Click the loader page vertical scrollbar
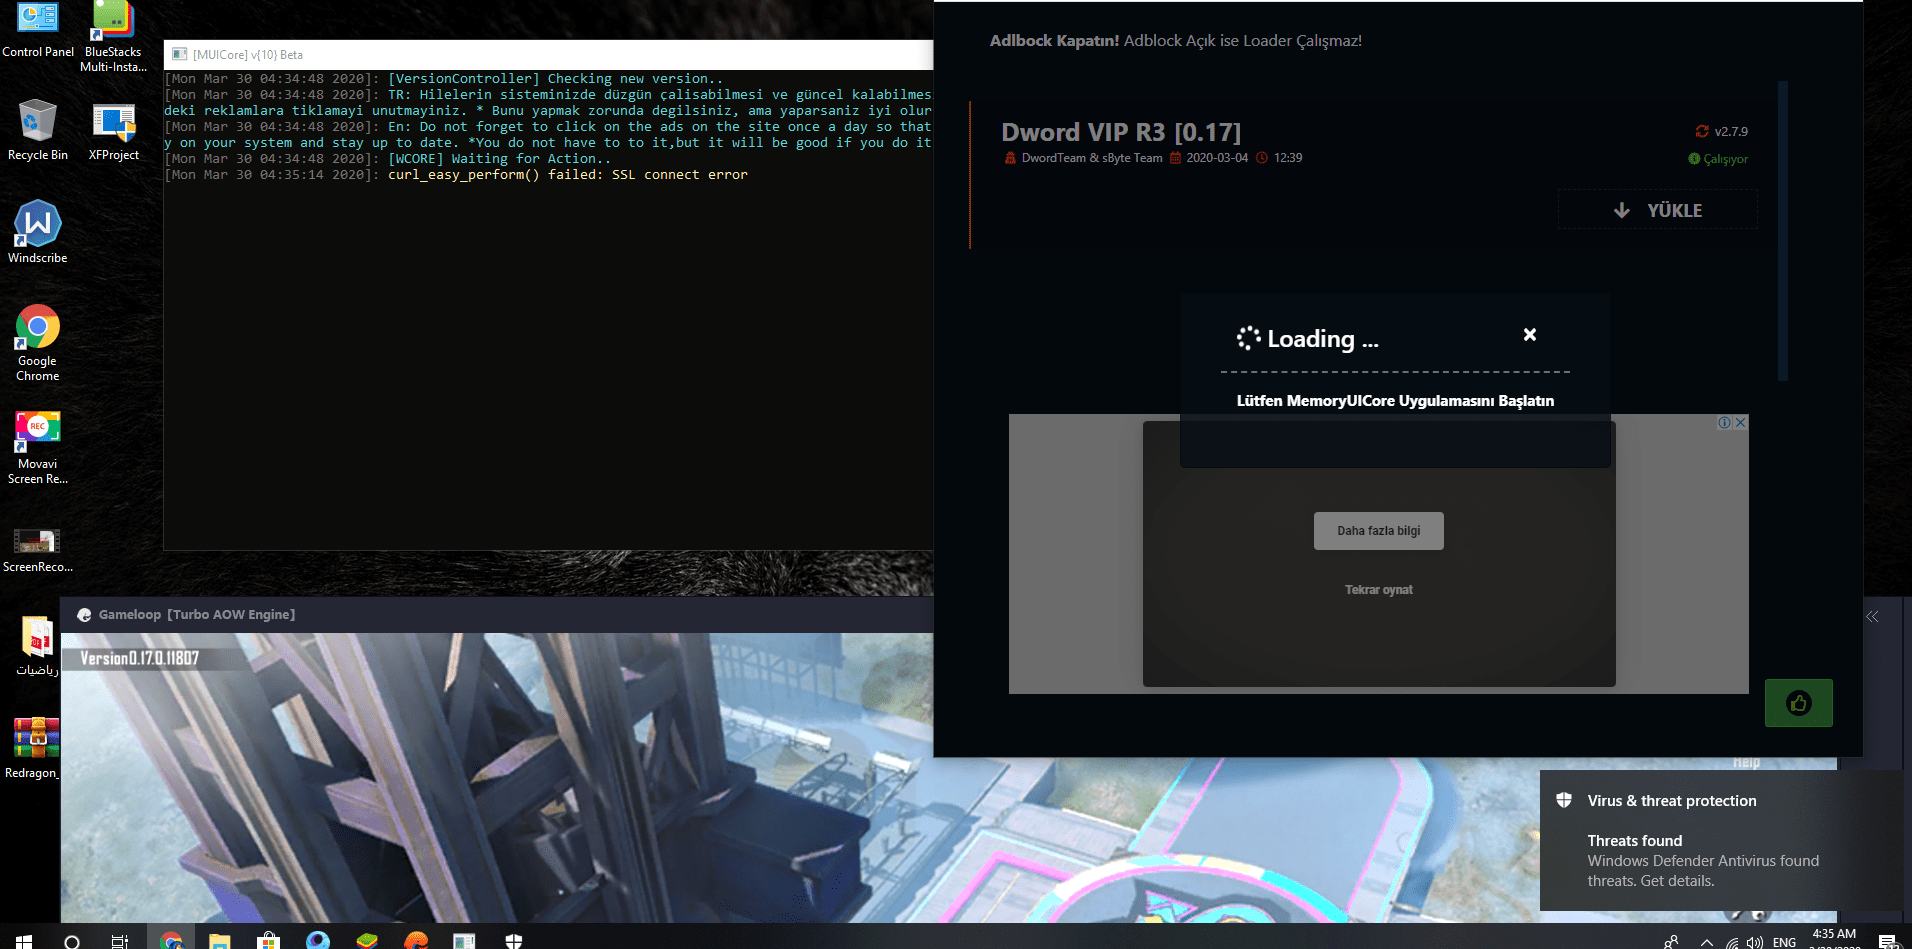 [1783, 231]
